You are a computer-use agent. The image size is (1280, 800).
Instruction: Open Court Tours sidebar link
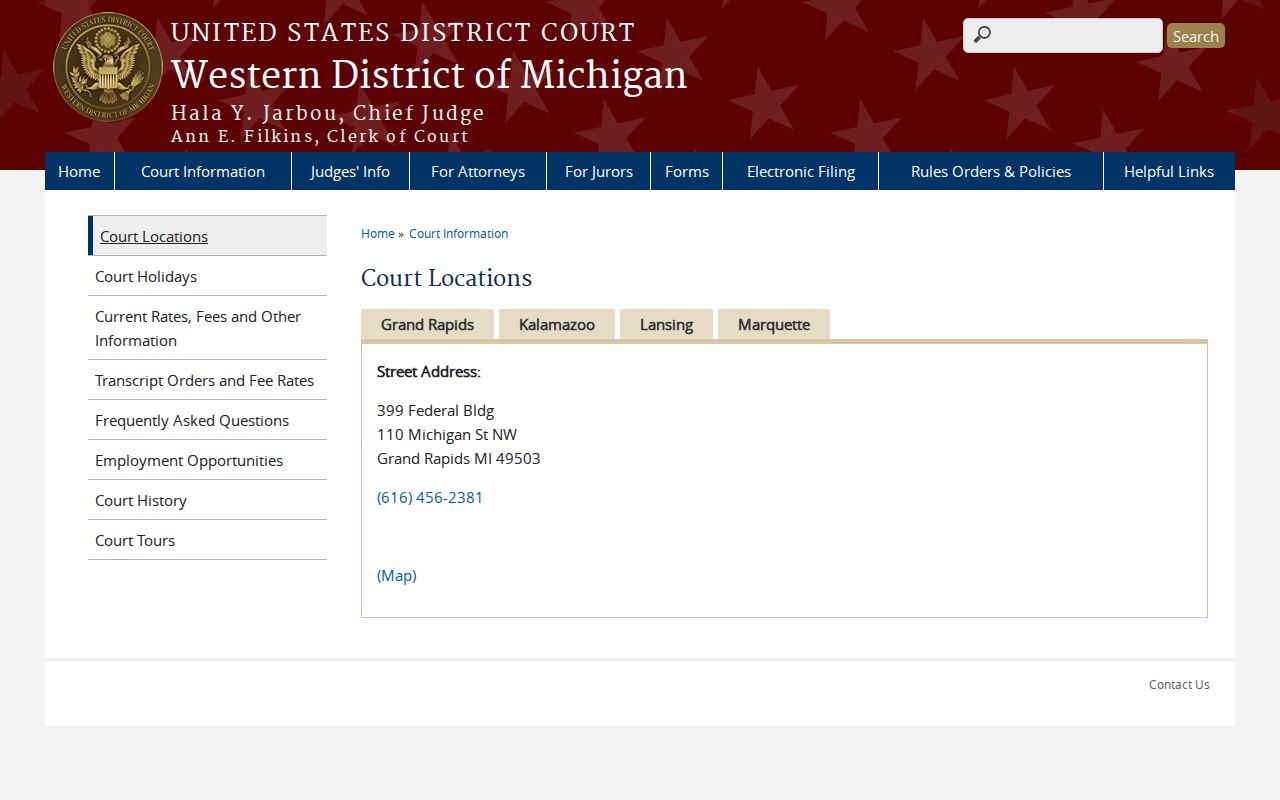point(208,540)
